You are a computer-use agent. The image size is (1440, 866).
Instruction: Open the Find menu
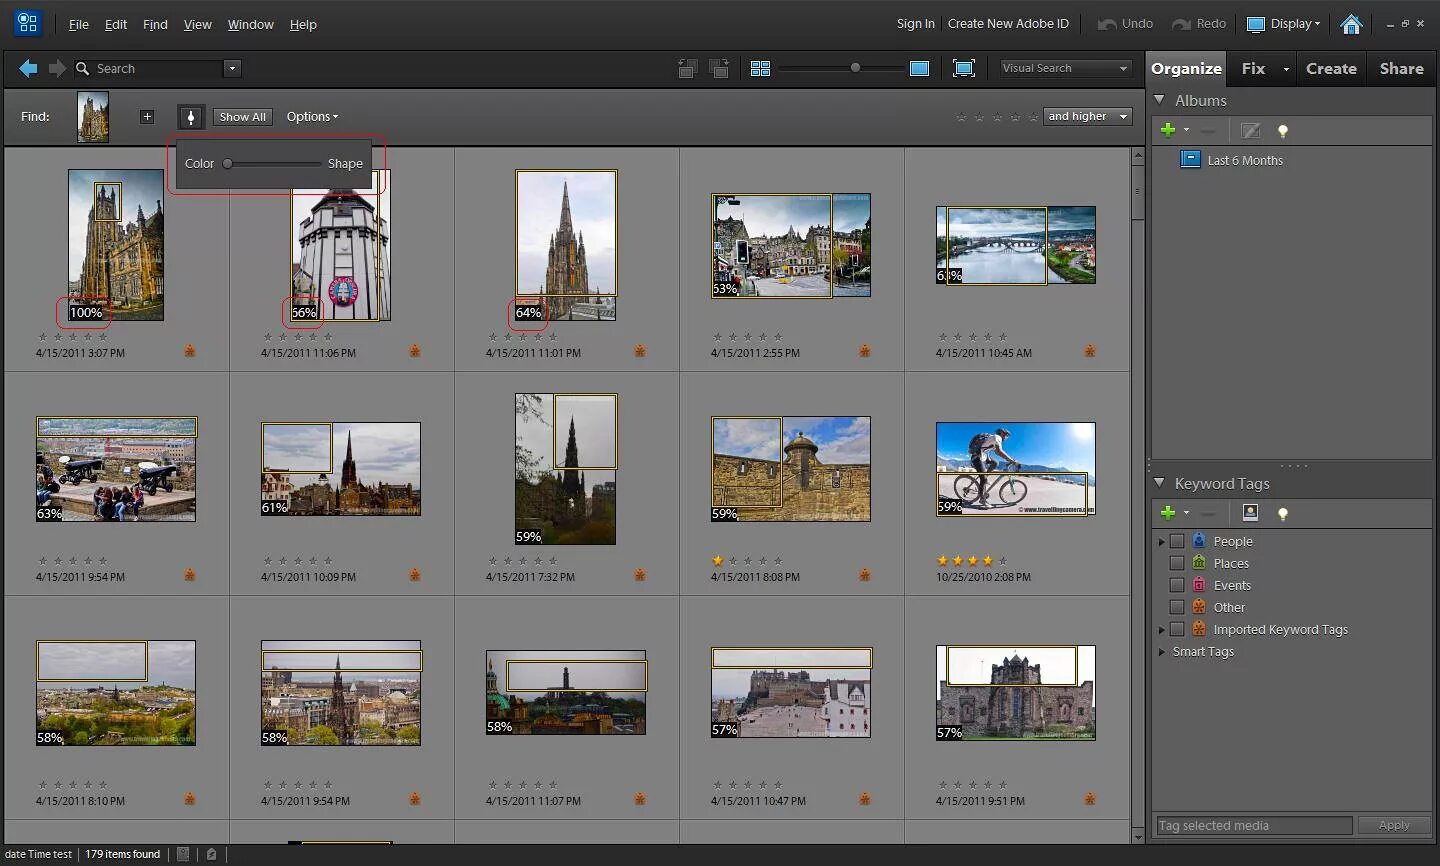coord(155,24)
